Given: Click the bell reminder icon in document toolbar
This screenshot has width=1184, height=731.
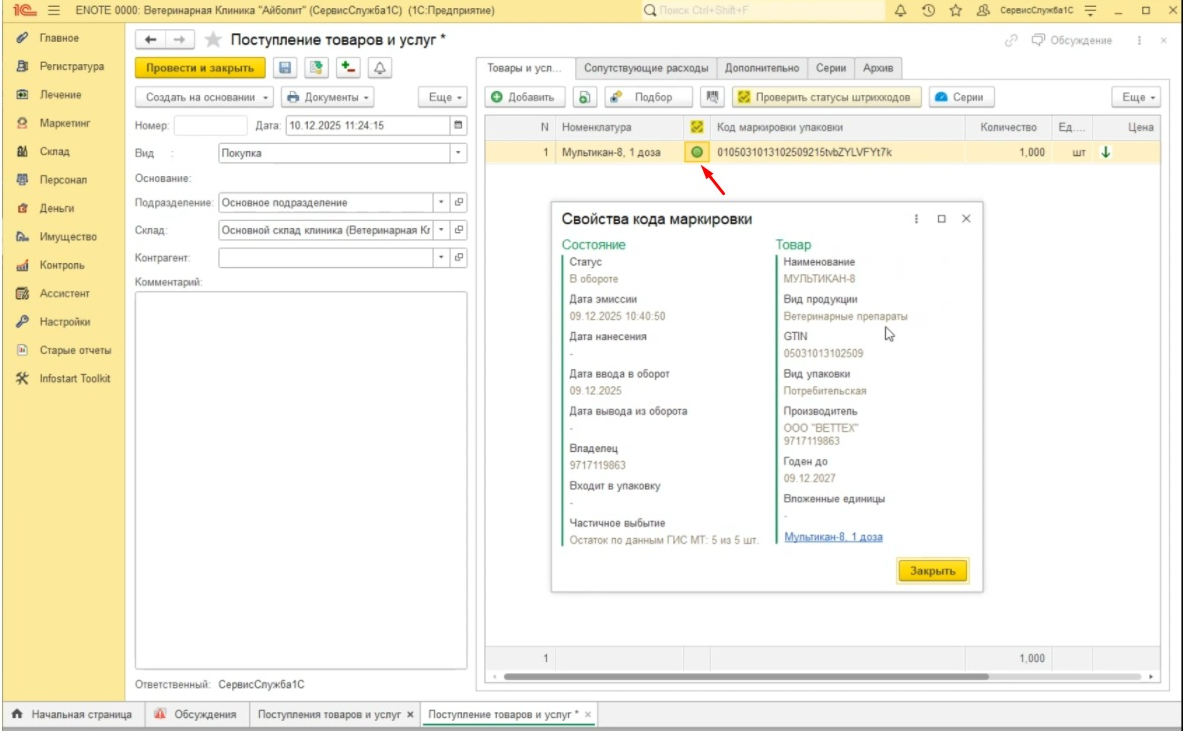Looking at the screenshot, I should [x=380, y=68].
